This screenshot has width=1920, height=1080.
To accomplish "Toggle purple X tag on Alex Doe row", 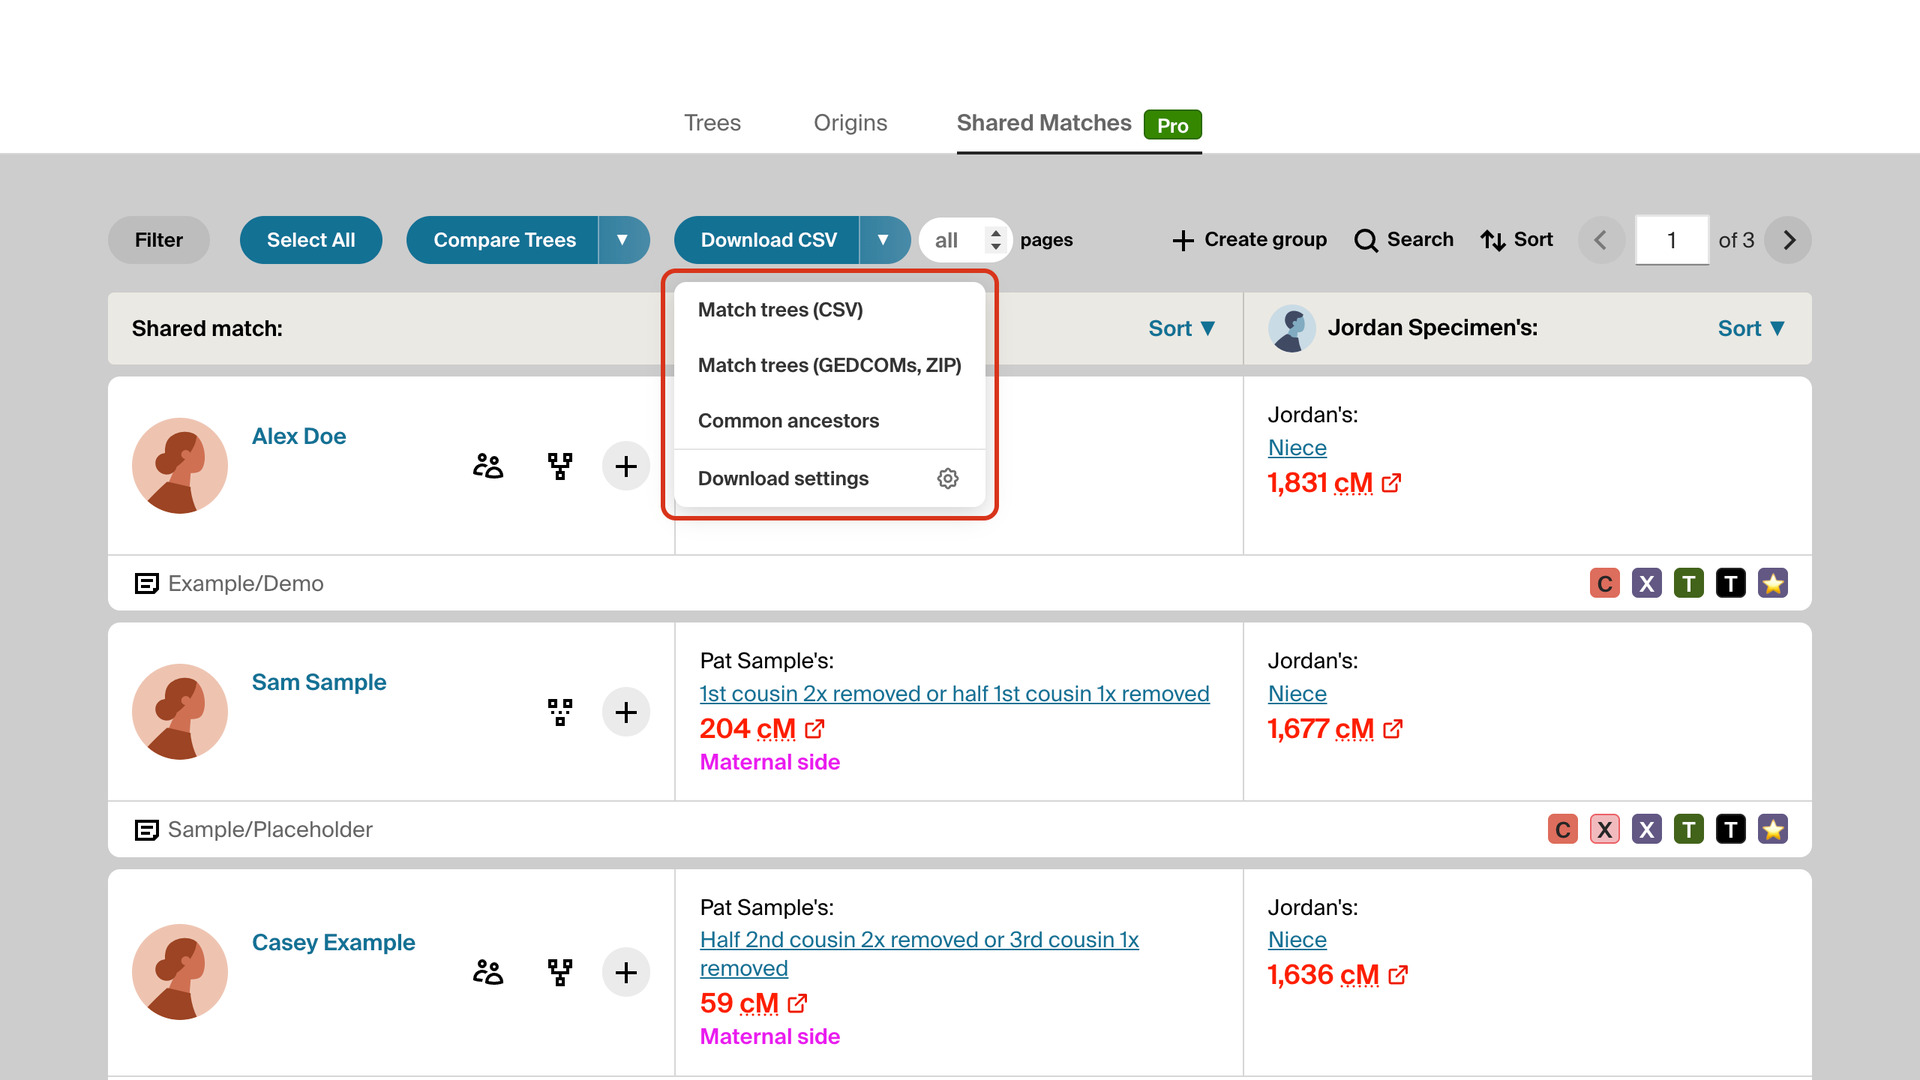I will click(1647, 583).
